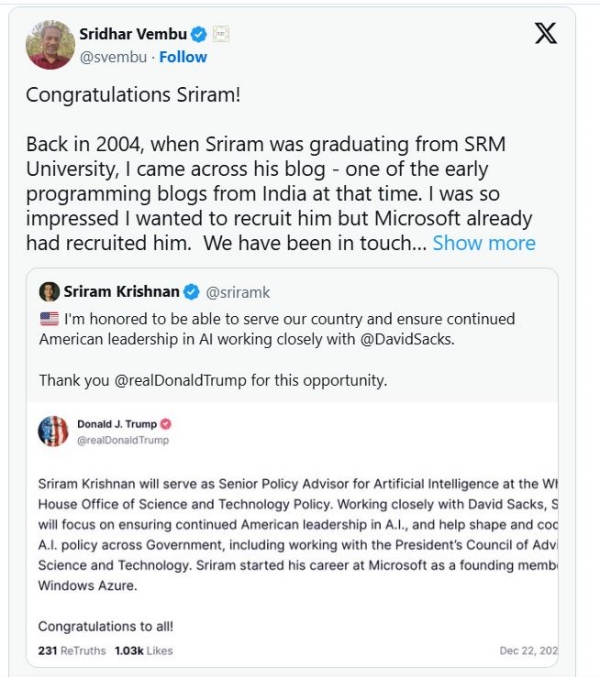Click the American flag emoji
Screen dimensions: 600x677
[49, 319]
